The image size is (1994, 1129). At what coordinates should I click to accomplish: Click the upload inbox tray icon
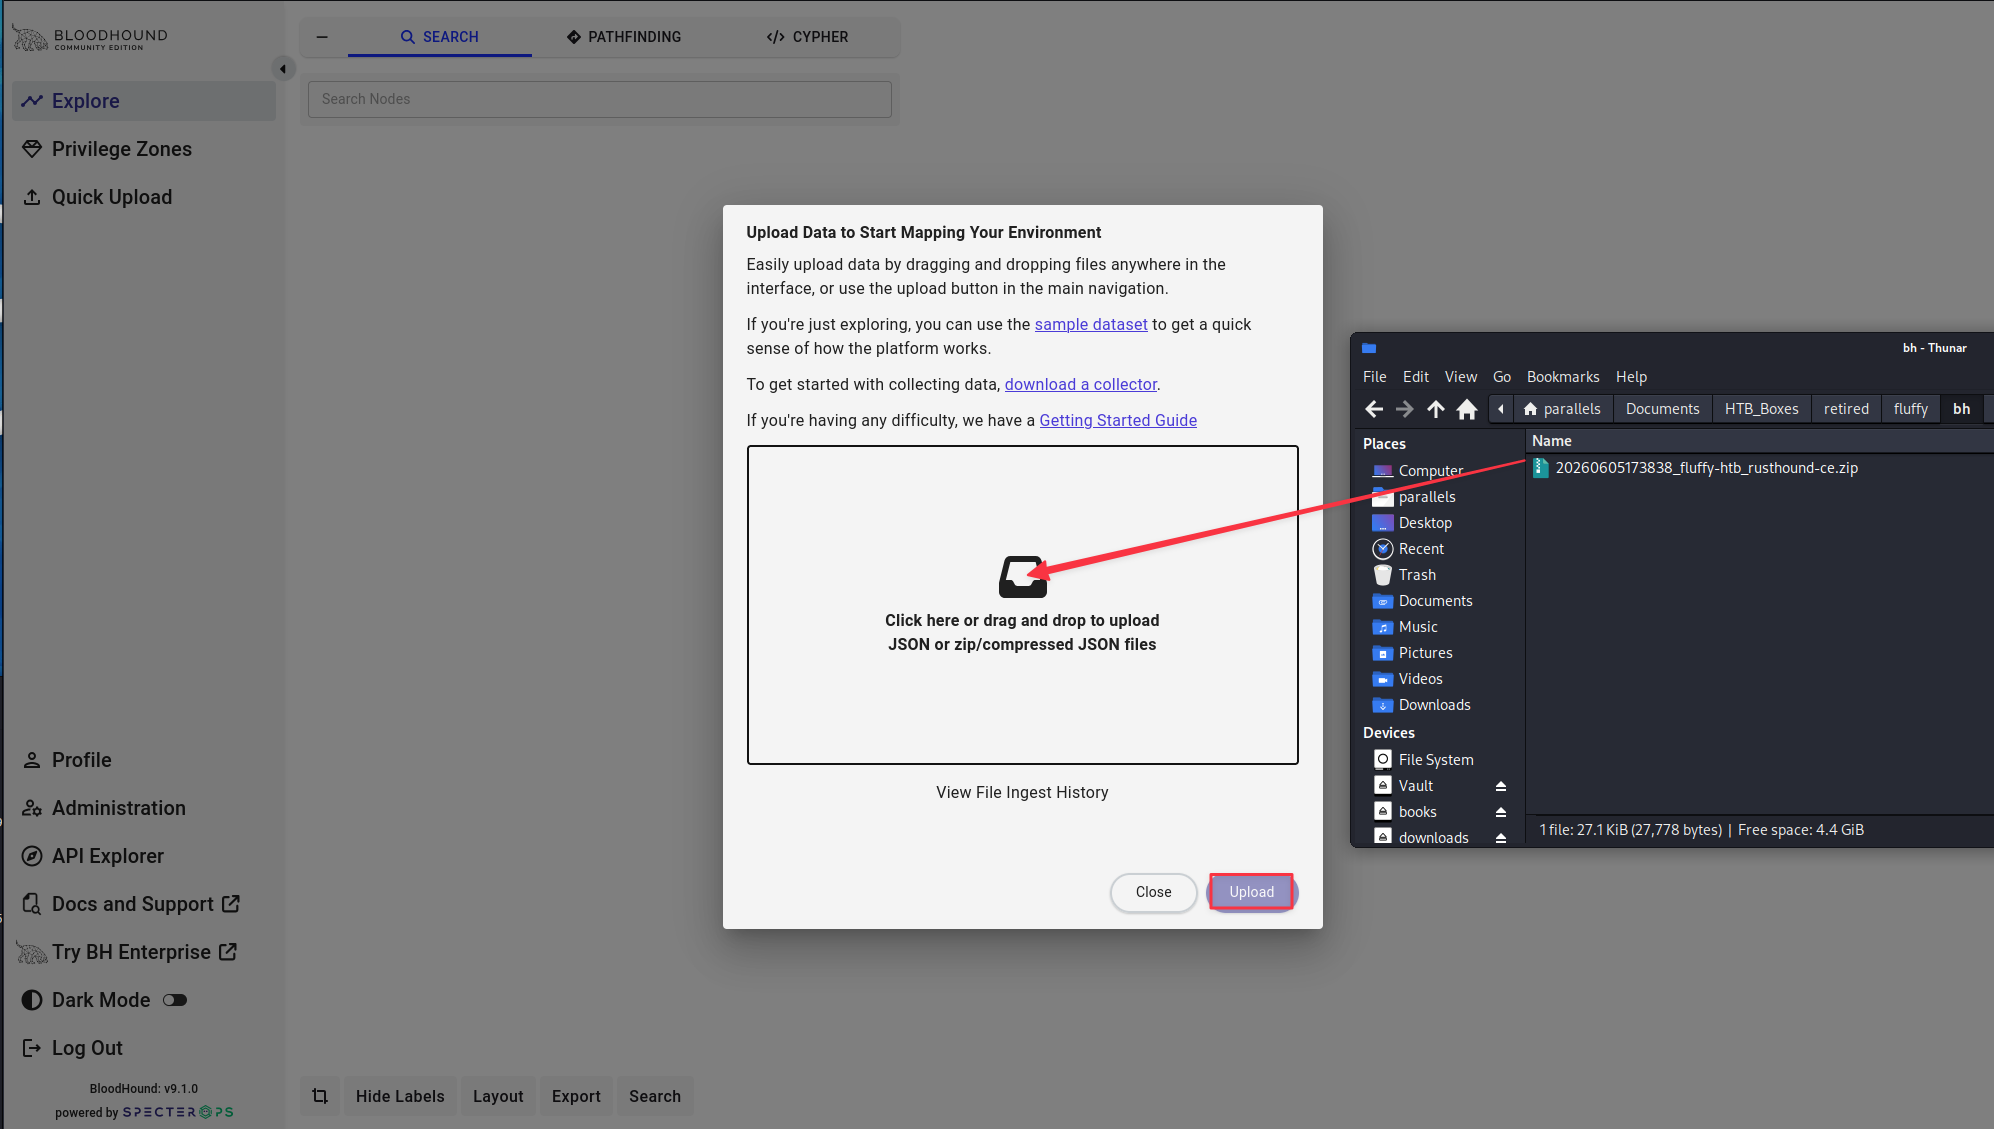pos(1022,577)
